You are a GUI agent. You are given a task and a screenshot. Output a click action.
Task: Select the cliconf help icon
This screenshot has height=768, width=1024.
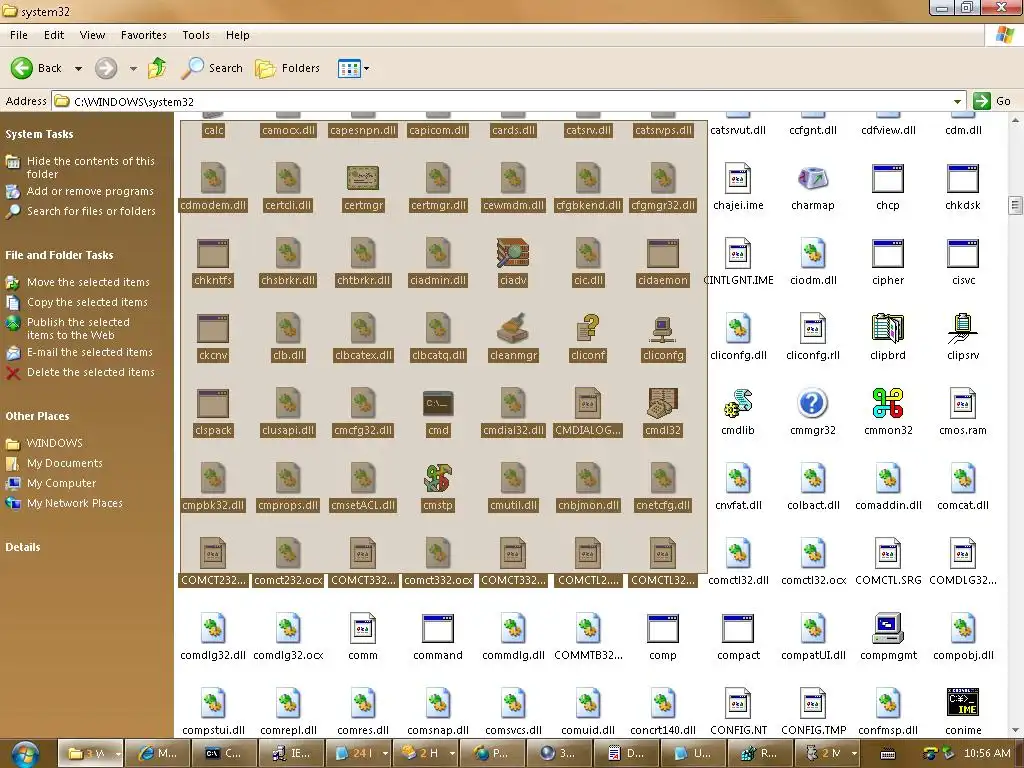point(588,328)
